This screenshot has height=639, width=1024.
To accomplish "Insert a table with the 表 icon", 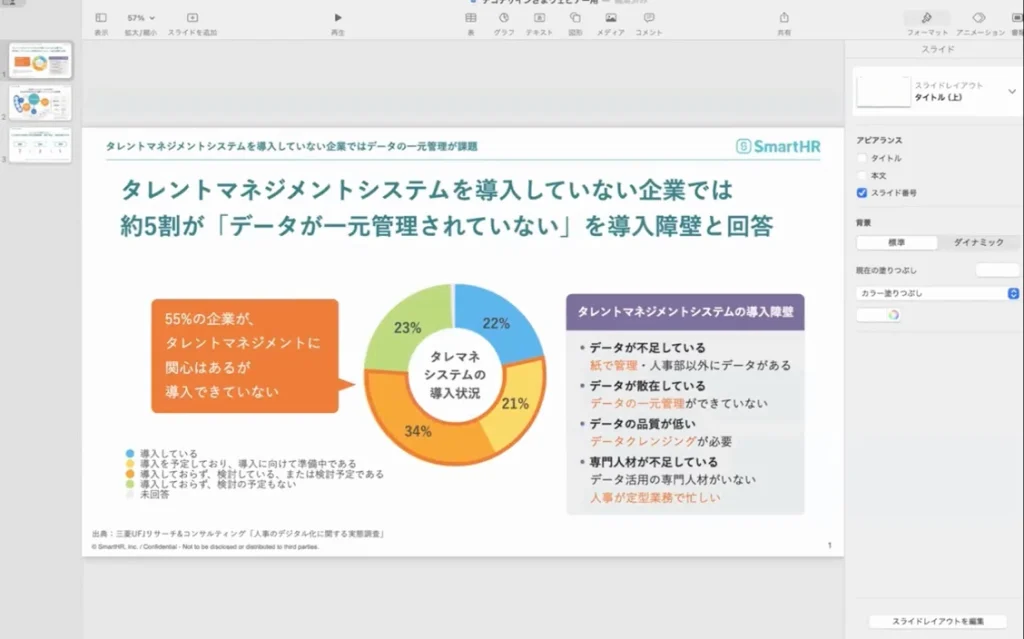I will (x=471, y=18).
